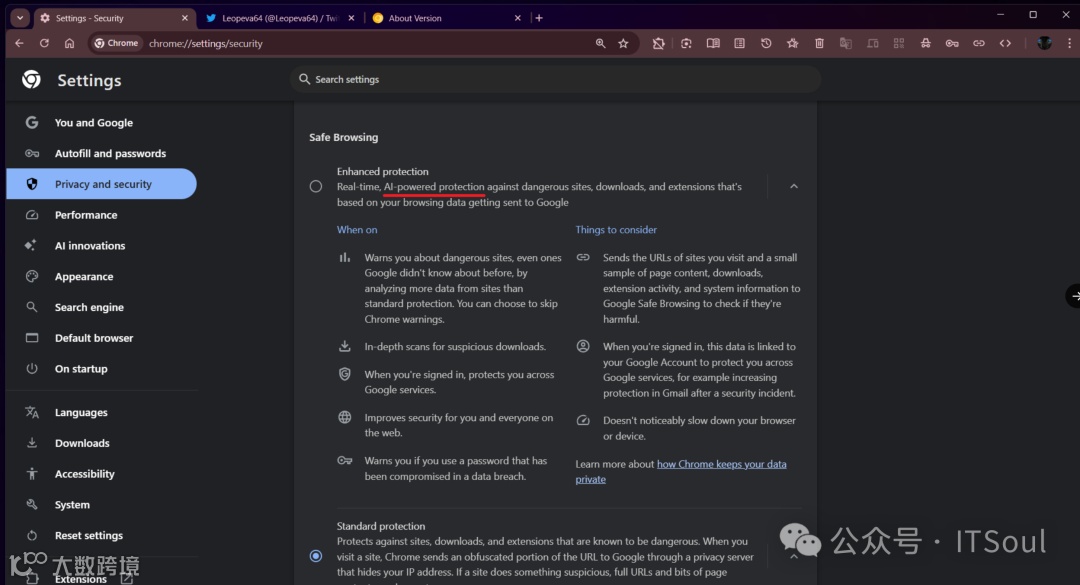Reload the page
The image size is (1080, 585).
44,43
